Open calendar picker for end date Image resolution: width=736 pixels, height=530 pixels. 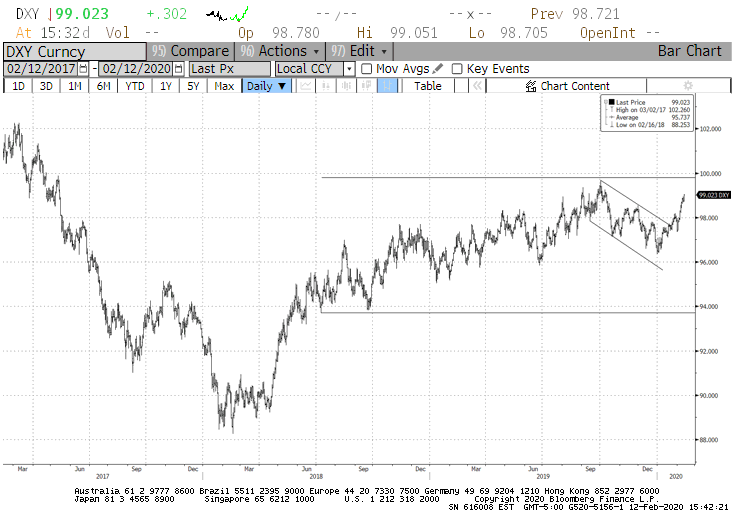coord(178,69)
